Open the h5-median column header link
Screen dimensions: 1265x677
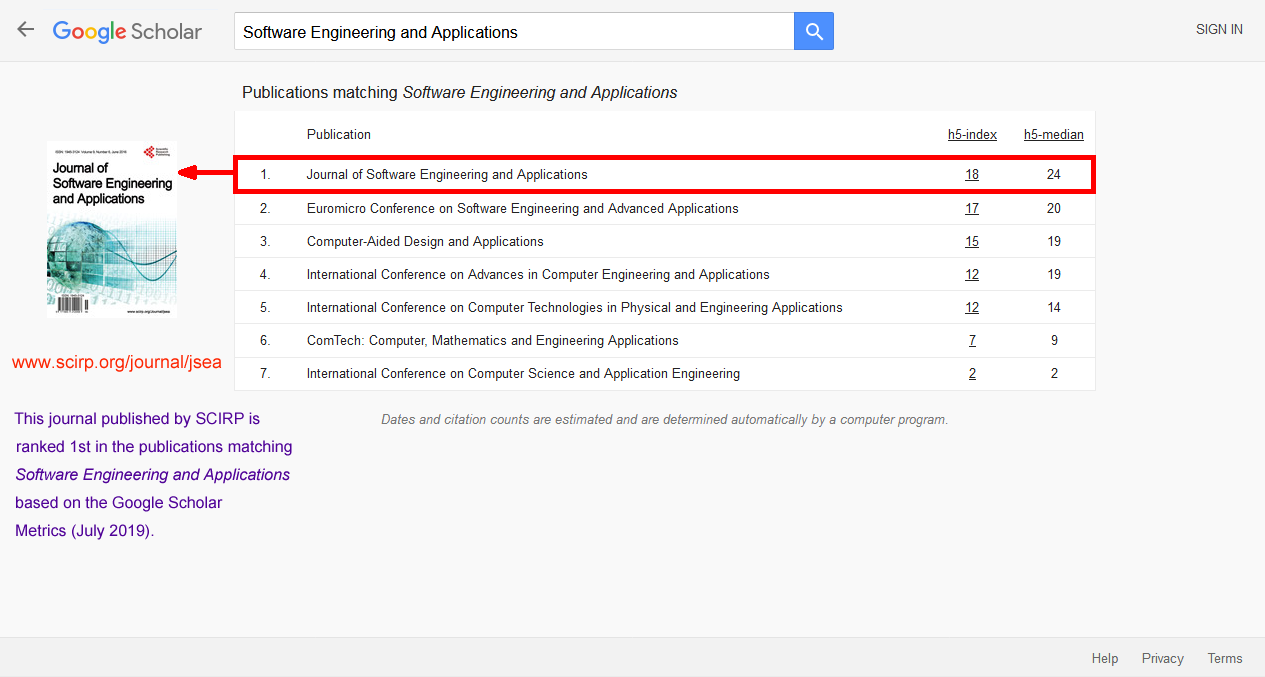tap(1053, 135)
